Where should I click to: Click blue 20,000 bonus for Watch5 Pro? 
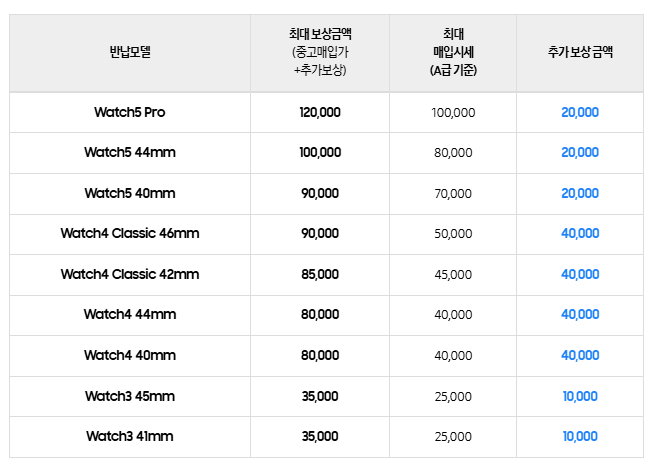tap(580, 112)
